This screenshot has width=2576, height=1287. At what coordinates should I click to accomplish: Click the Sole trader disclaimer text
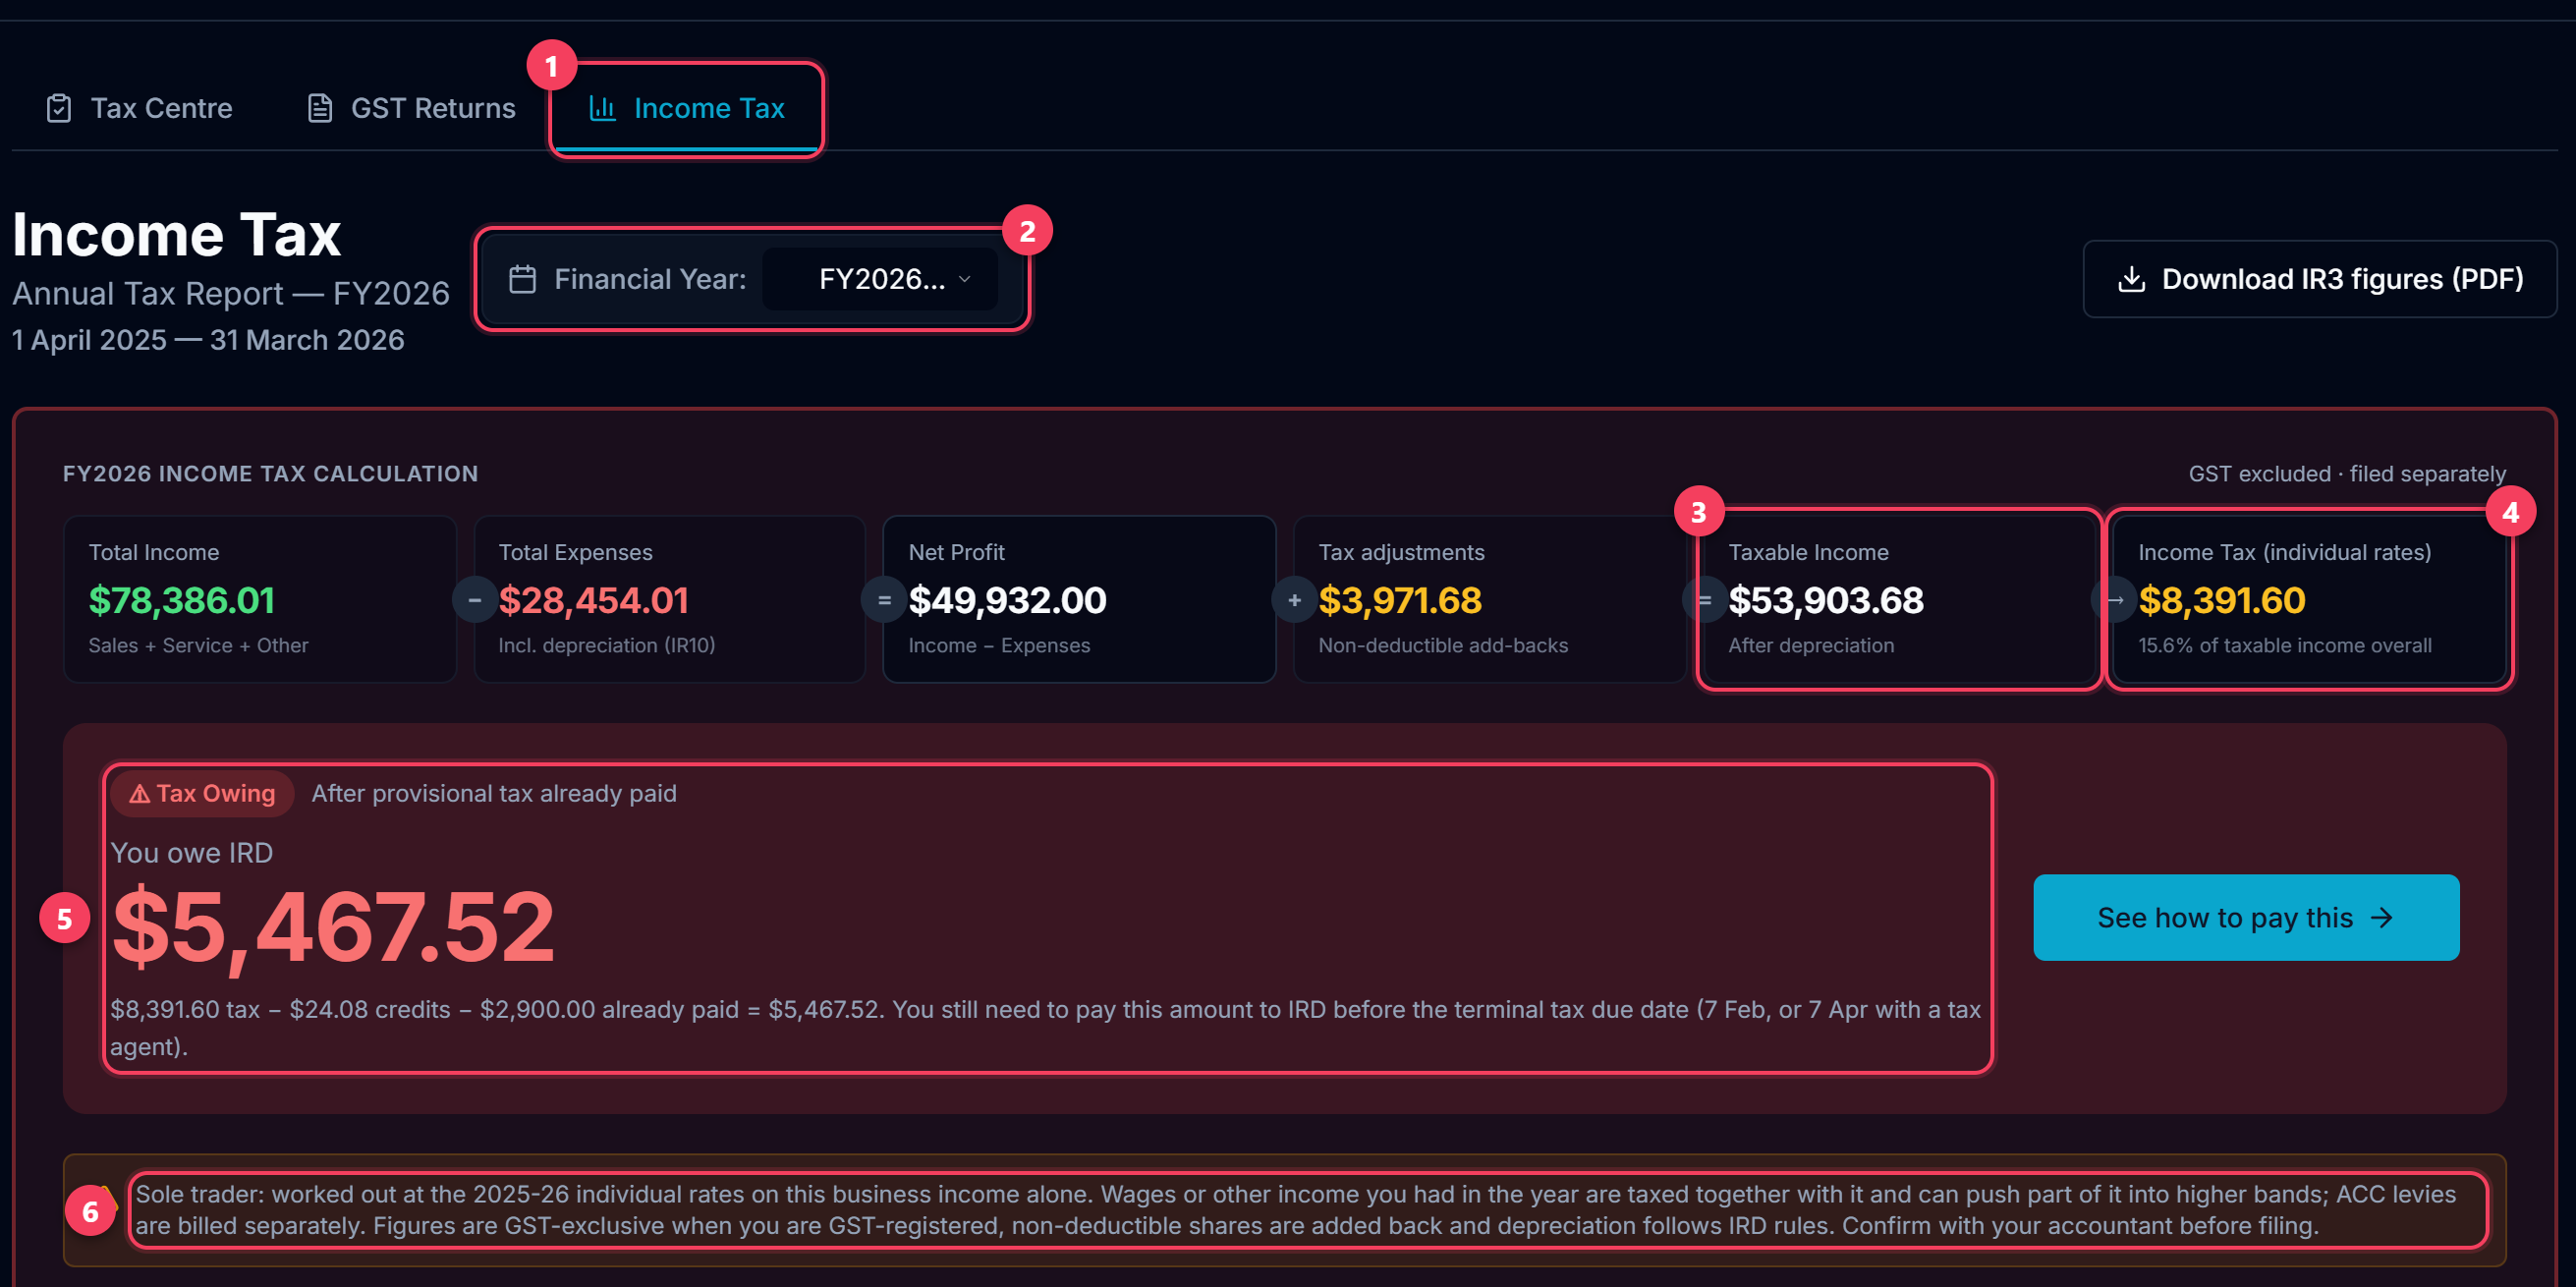(1296, 1209)
